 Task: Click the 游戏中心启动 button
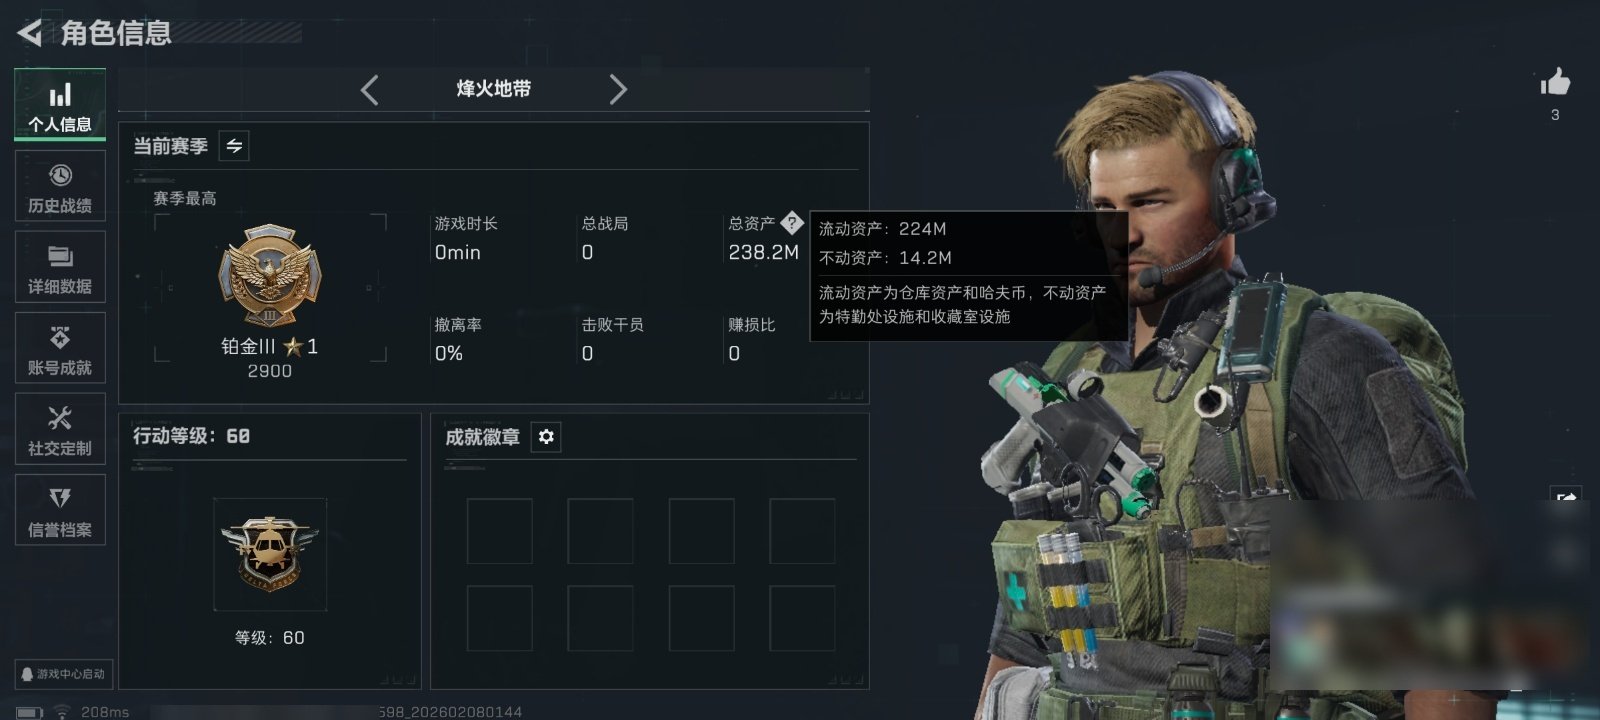(63, 674)
